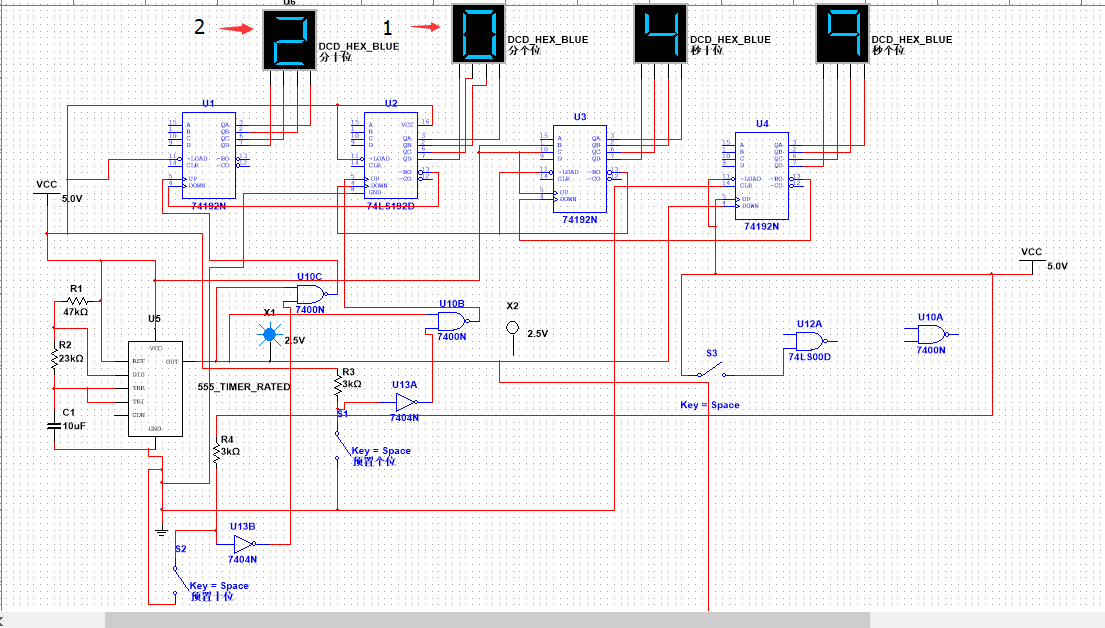1105x628 pixels.
Task: Select the ground symbol
Action: 161,531
